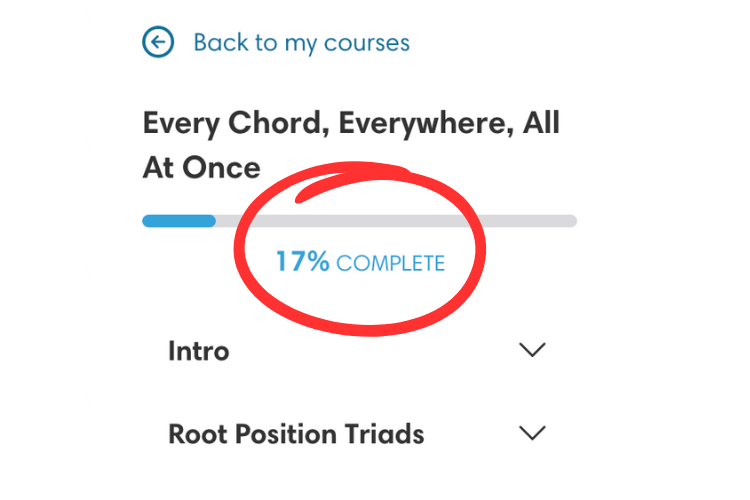Image resolution: width=750 pixels, height=500 pixels.
Task: Click the gray unfilled part of progress bar
Action: point(400,220)
